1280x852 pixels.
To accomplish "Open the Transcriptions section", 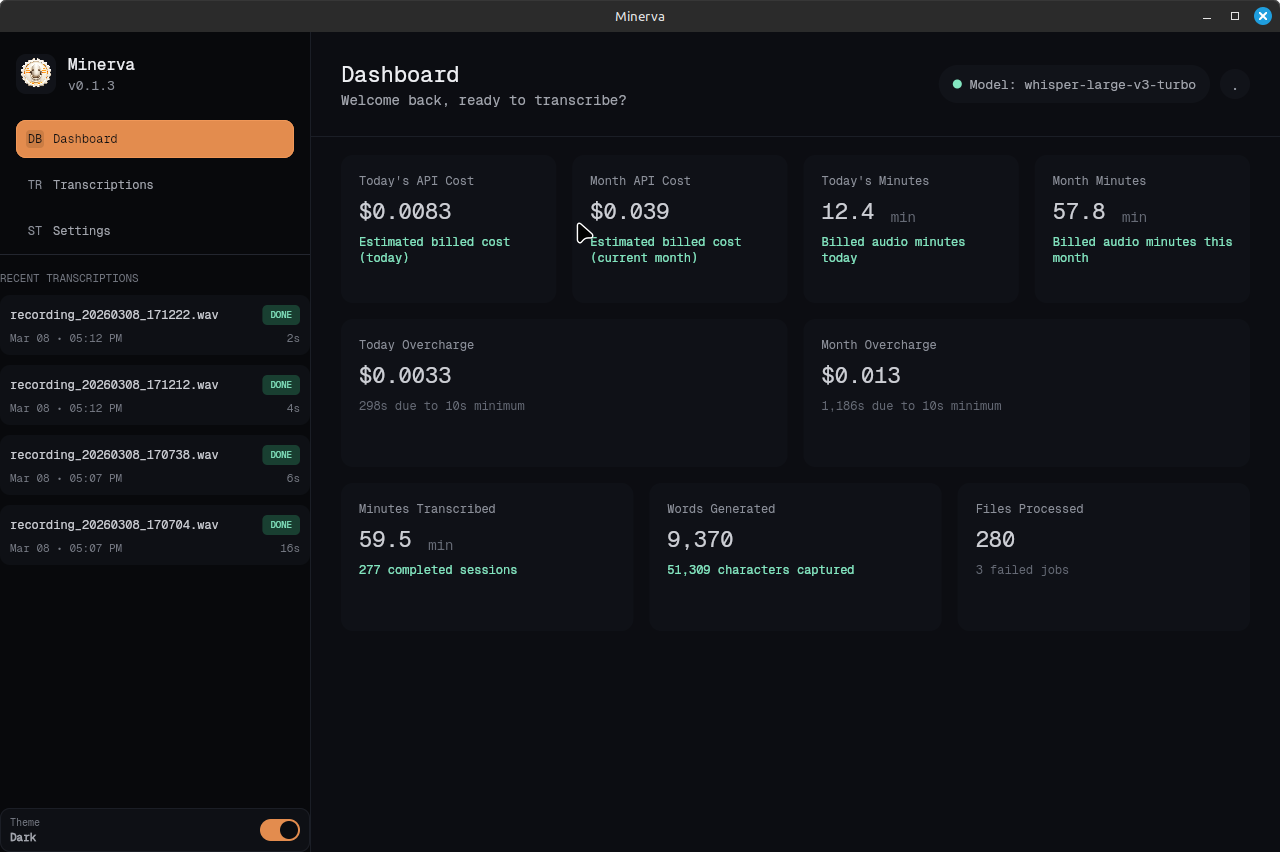I will pyautogui.click(x=102, y=185).
